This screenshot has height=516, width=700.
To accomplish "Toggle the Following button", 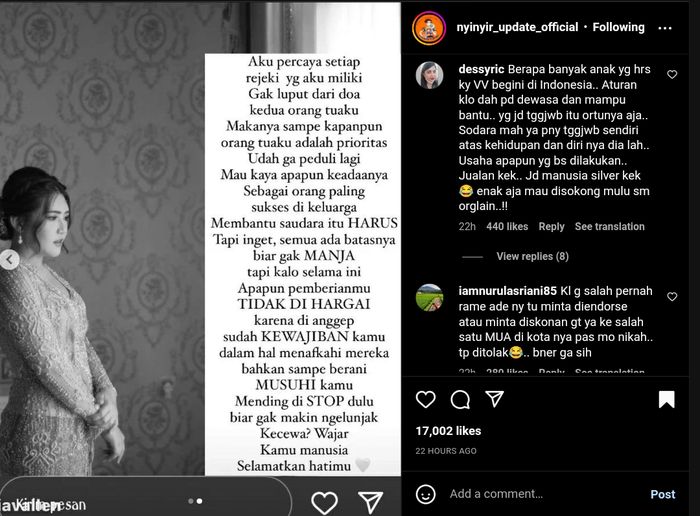I will point(618,27).
